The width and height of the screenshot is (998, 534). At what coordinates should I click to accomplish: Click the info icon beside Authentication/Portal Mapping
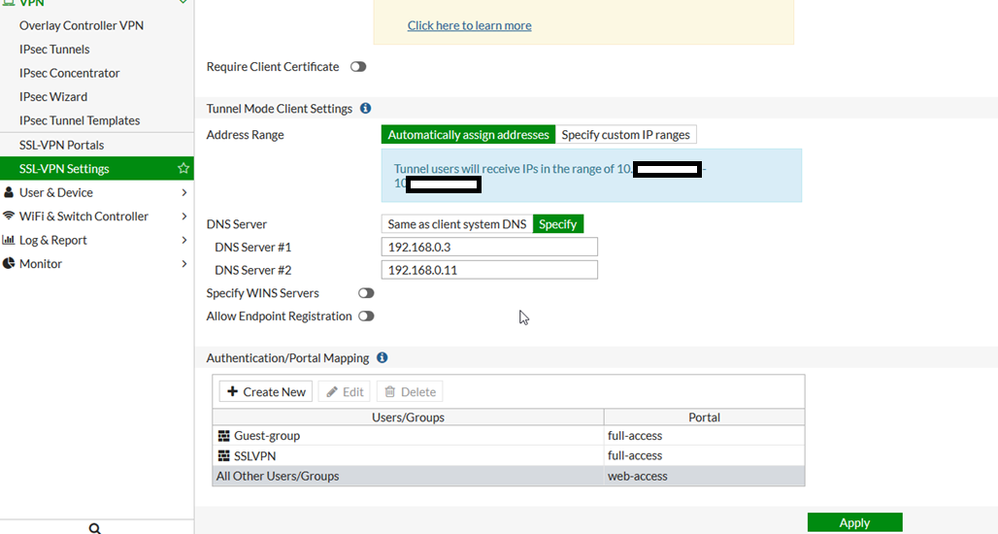(382, 358)
